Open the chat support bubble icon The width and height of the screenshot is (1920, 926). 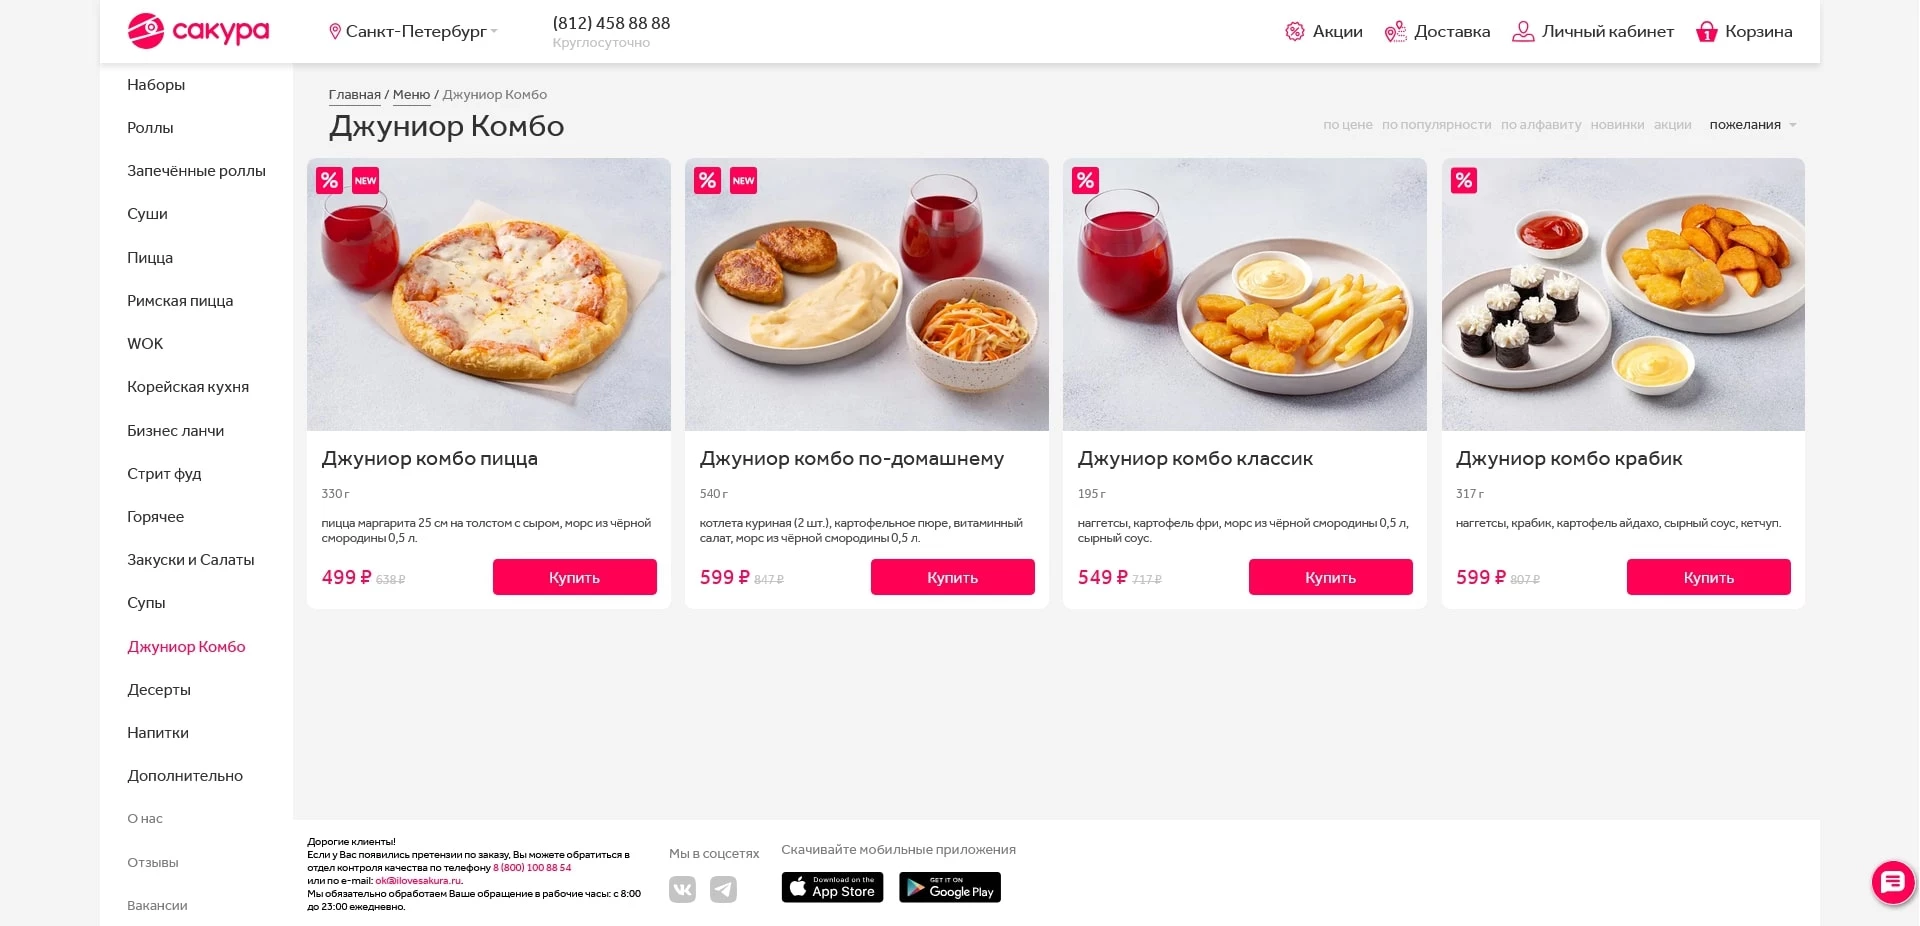(x=1892, y=882)
